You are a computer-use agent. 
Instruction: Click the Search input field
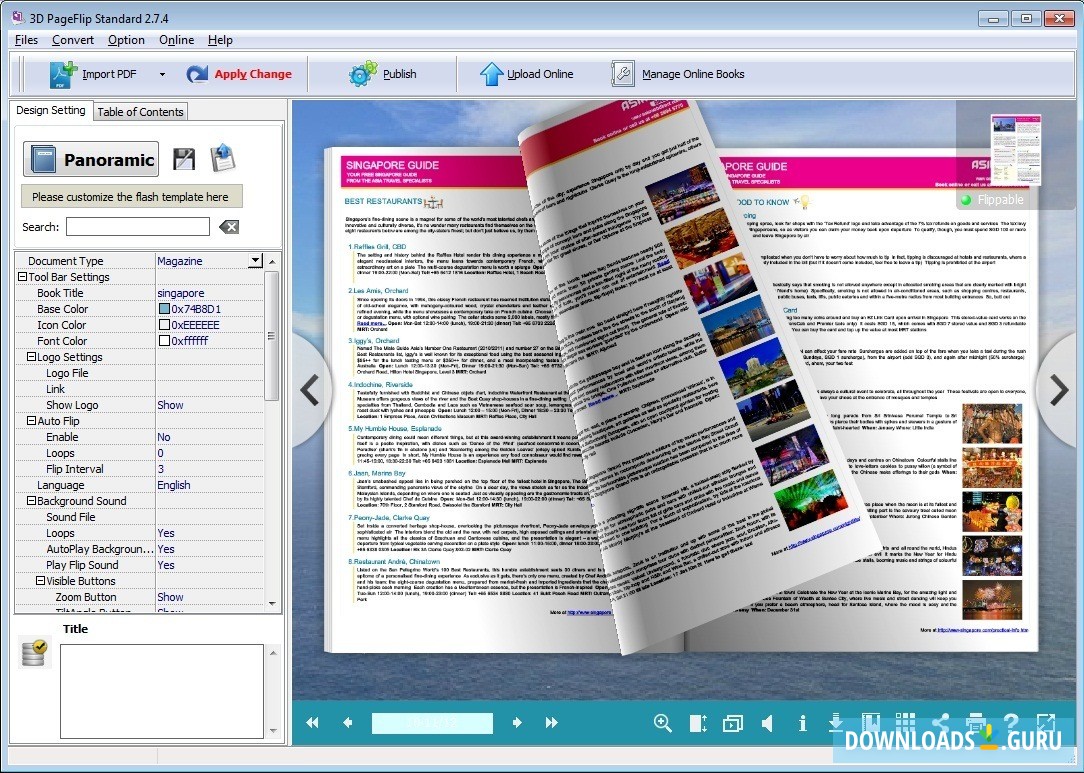click(x=138, y=227)
